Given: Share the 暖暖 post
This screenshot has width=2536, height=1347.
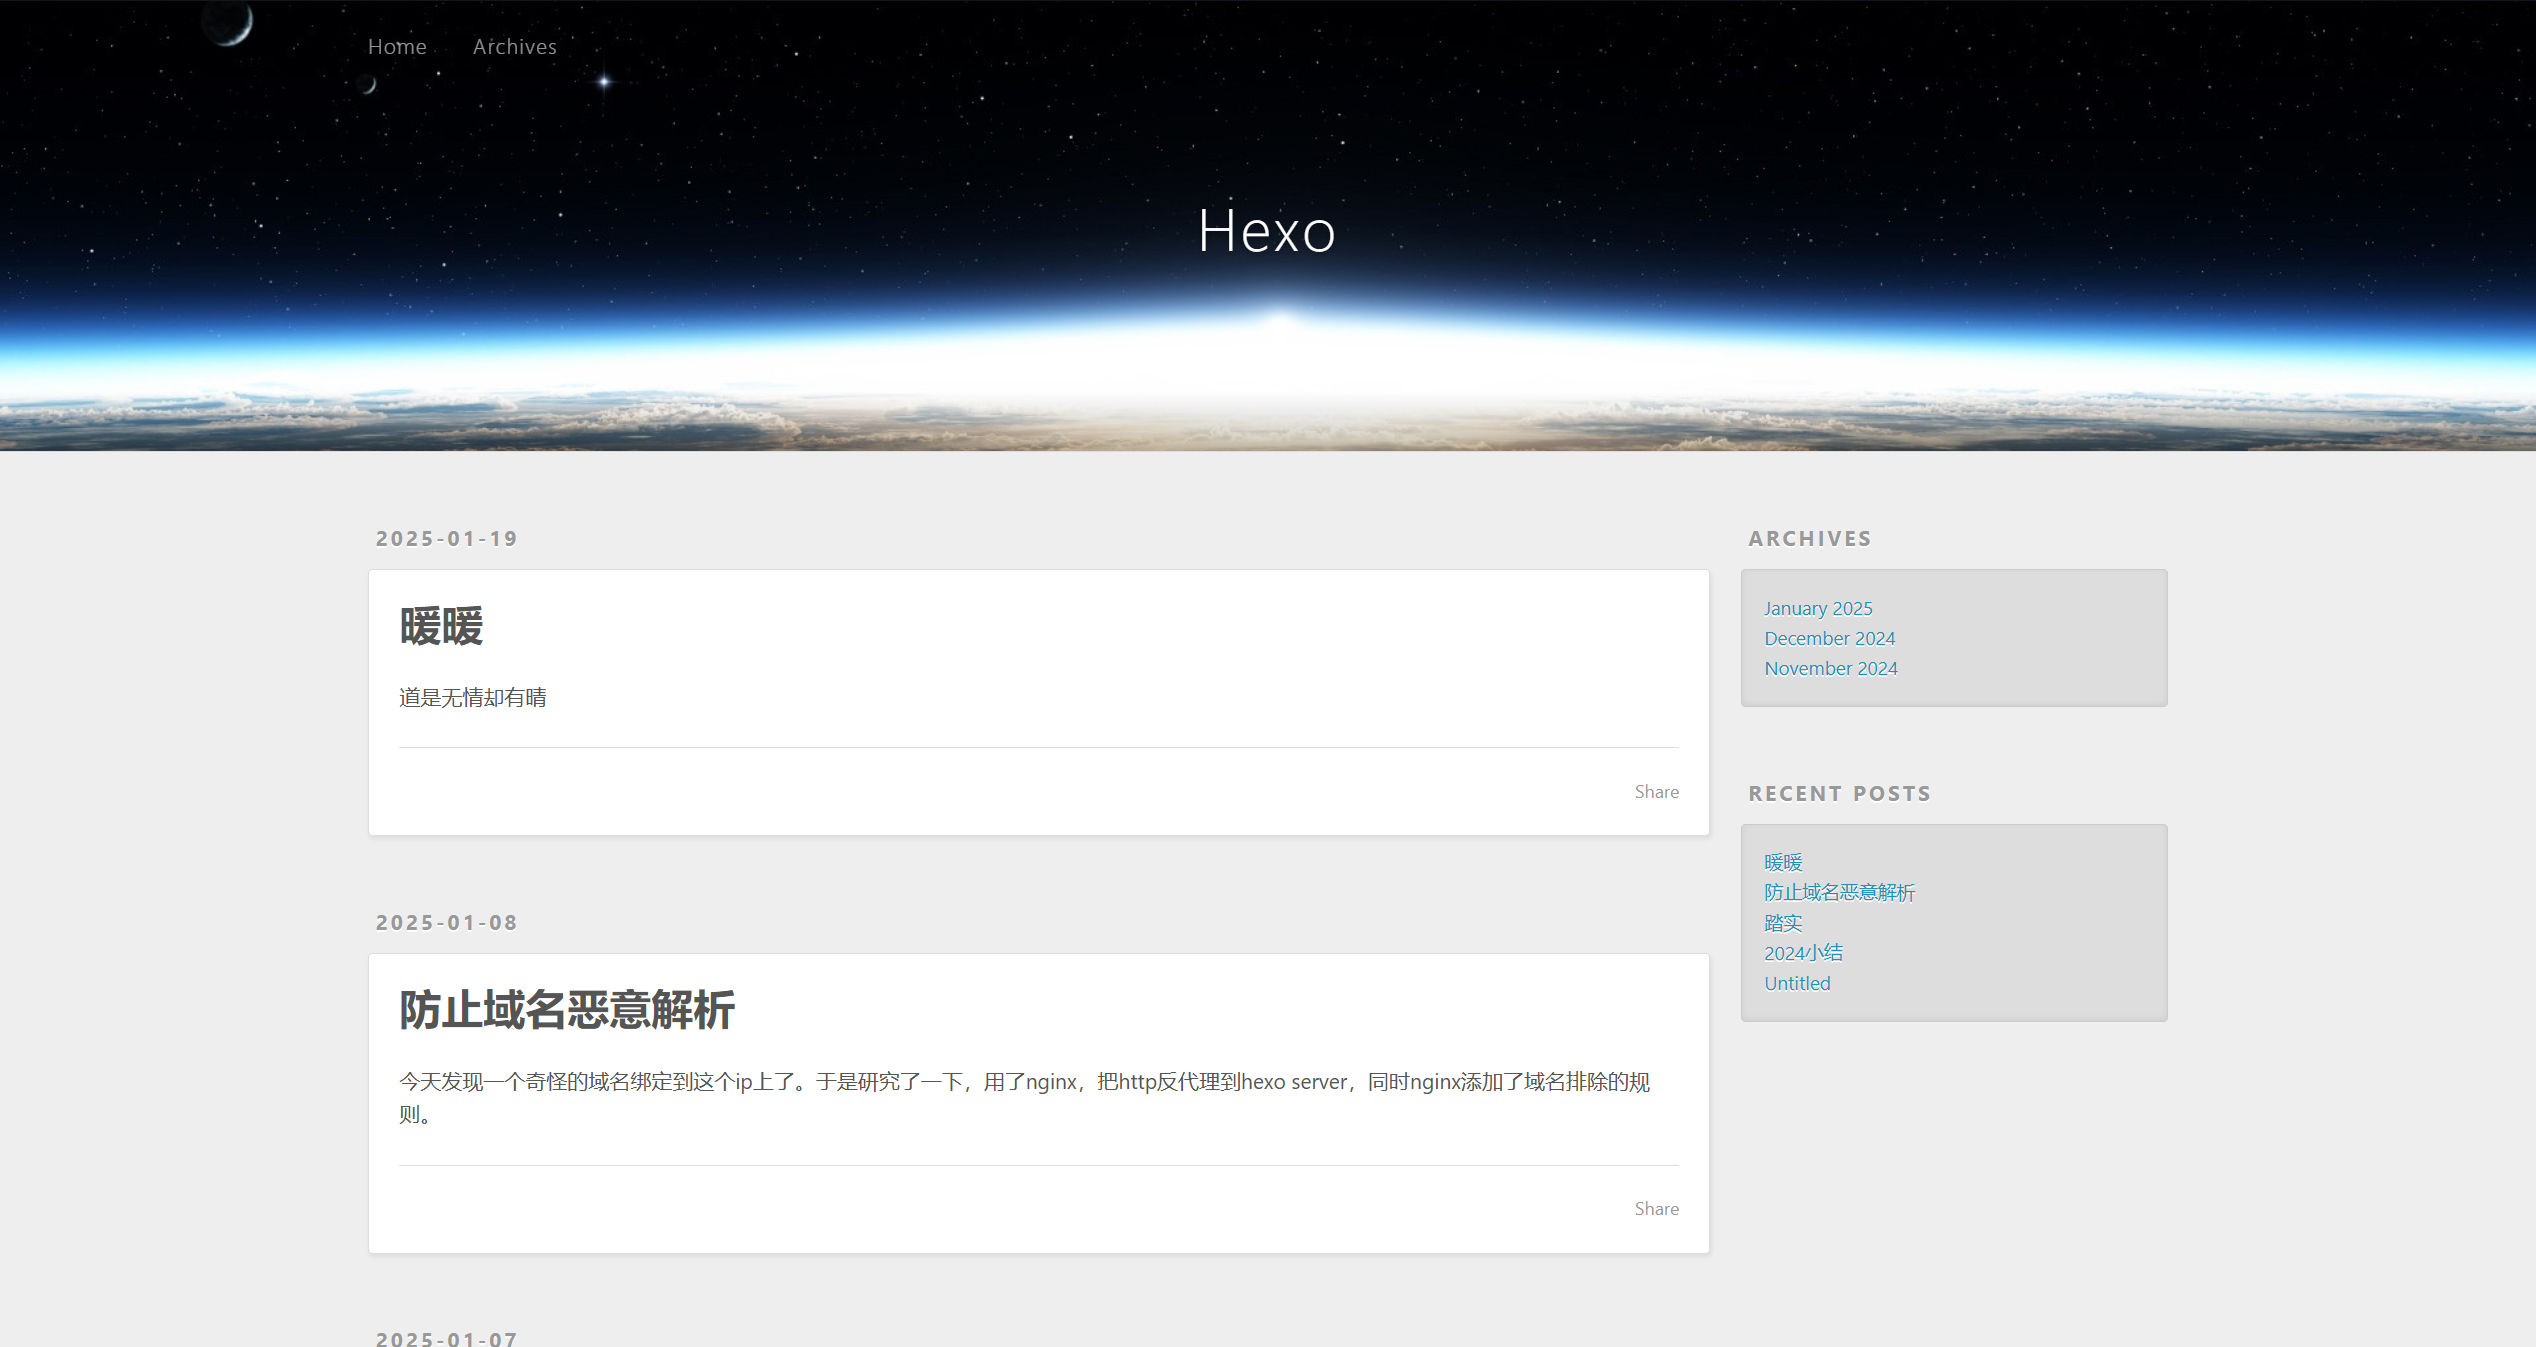Looking at the screenshot, I should tap(1657, 792).
